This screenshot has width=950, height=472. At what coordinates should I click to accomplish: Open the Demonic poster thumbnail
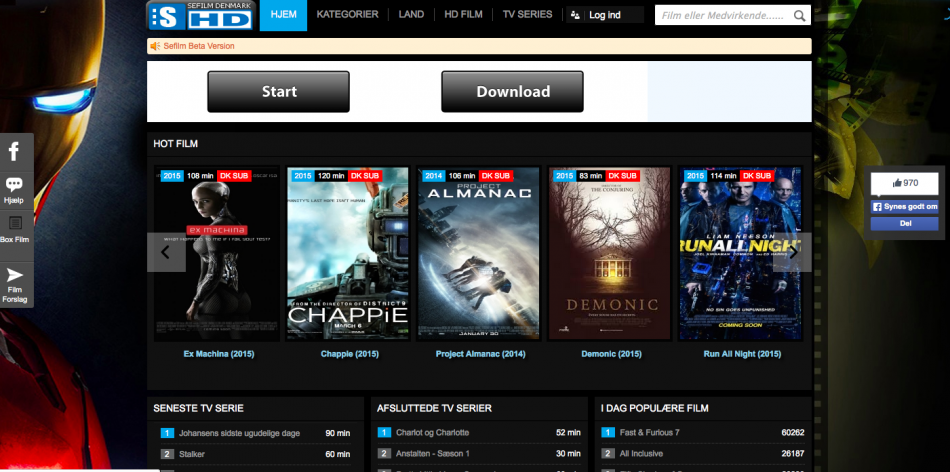[x=610, y=254]
